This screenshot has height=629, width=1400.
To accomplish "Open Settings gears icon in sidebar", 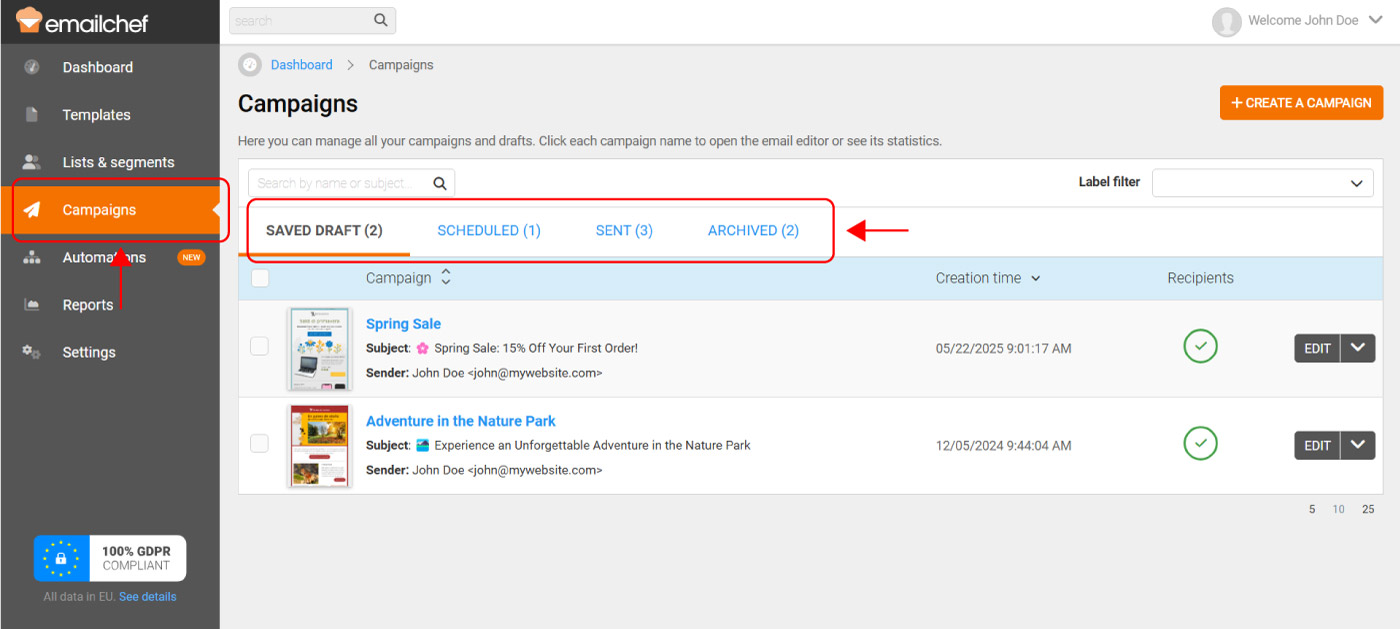I will (x=32, y=352).
